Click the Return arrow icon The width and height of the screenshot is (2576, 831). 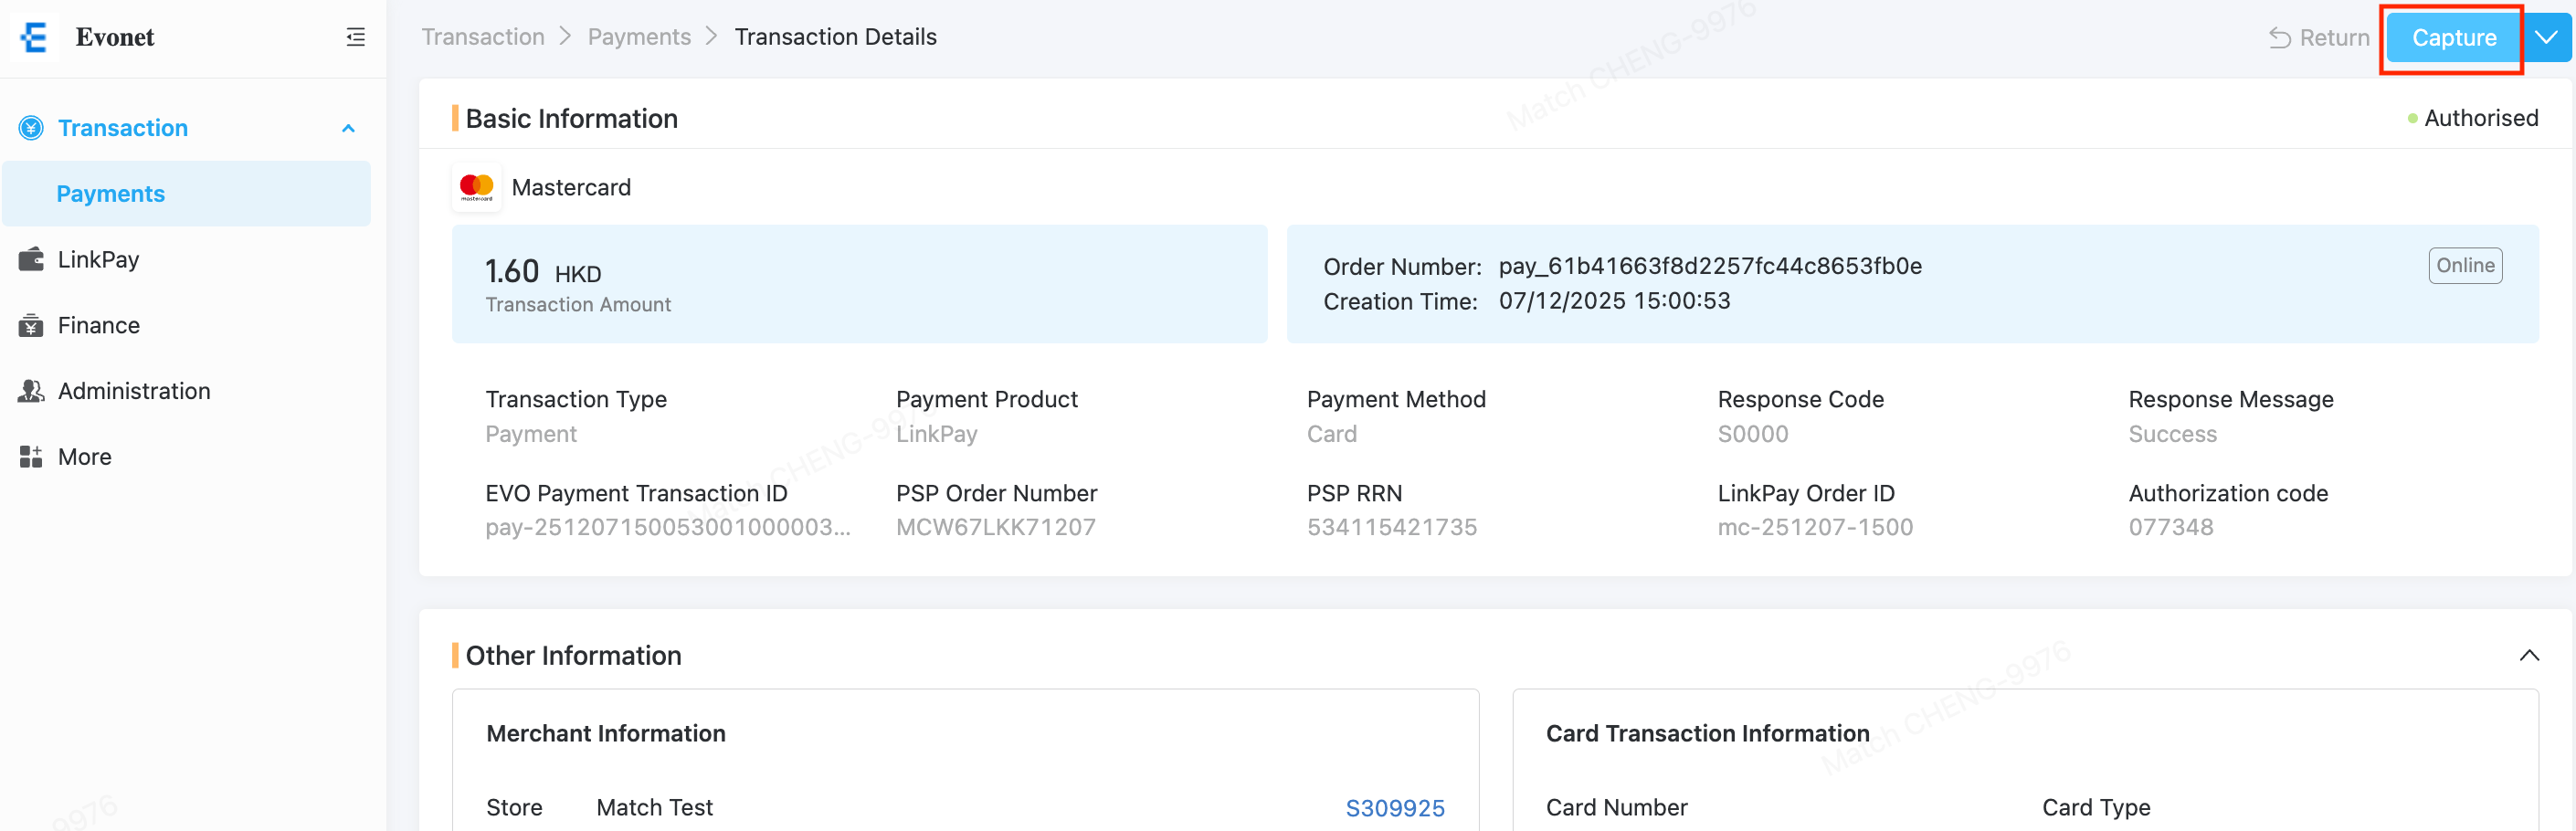coord(2280,38)
